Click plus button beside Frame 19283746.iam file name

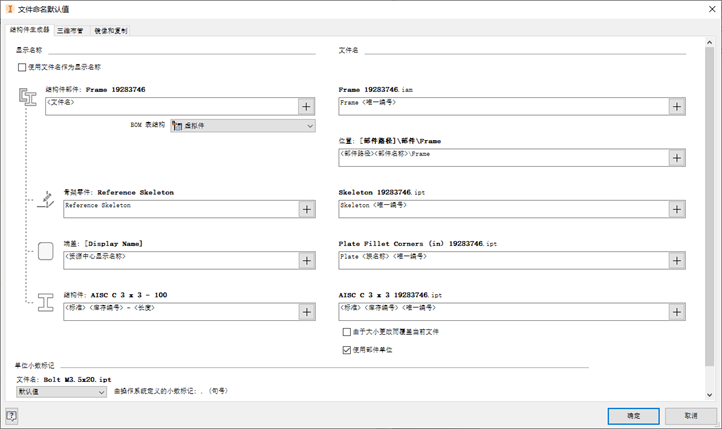pyautogui.click(x=677, y=106)
